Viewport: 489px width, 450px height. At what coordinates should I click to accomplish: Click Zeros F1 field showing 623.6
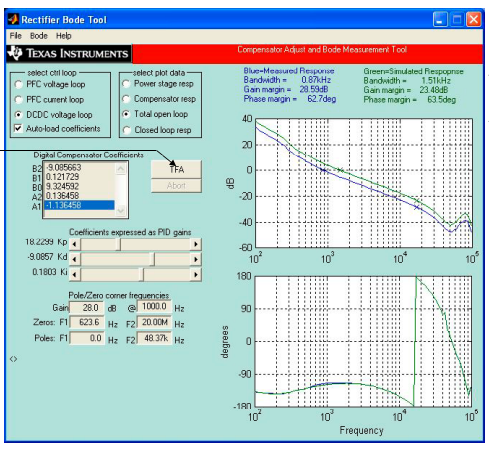87,322
